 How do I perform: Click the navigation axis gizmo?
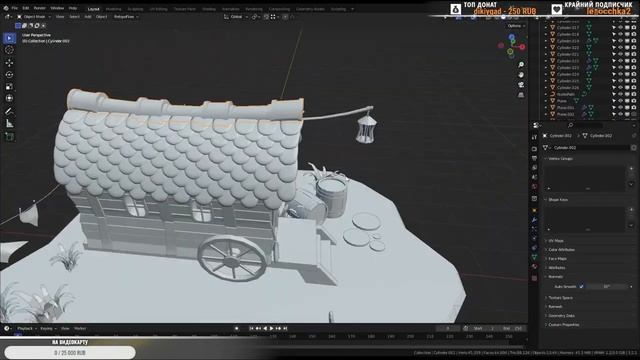pos(511,46)
